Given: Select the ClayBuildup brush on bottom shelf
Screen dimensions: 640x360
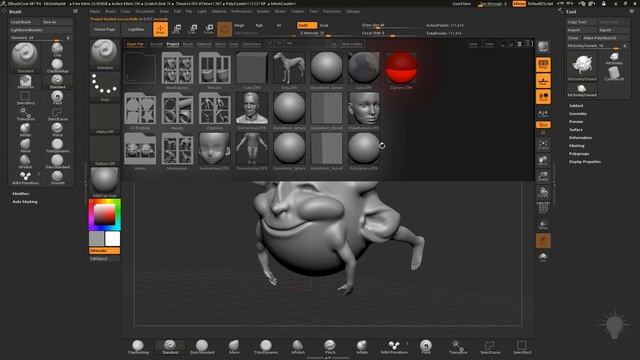Looking at the screenshot, I should (138, 347).
